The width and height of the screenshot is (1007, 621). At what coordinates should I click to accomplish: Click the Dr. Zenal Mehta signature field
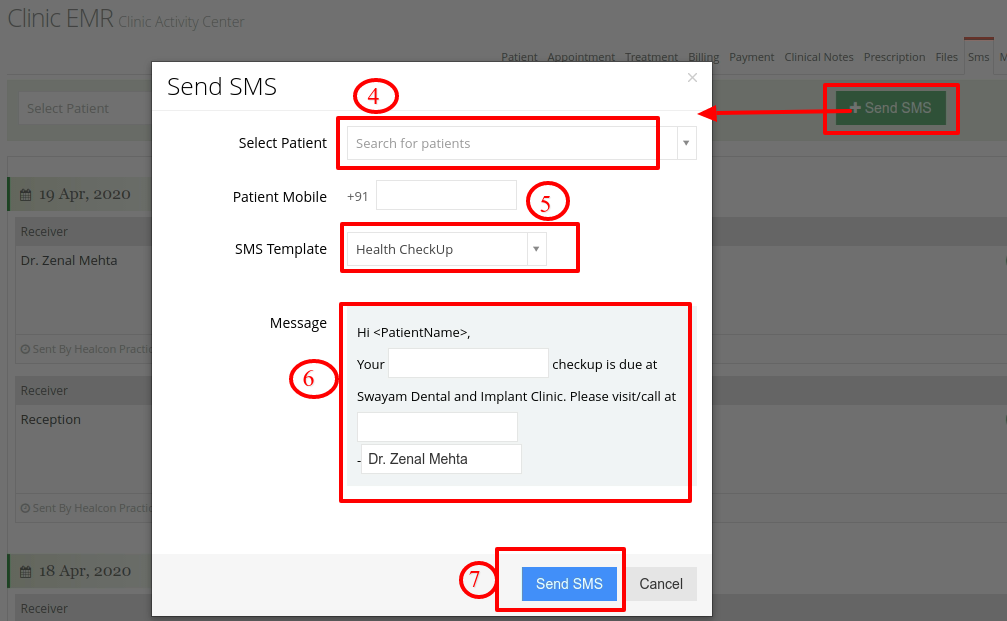click(441, 459)
